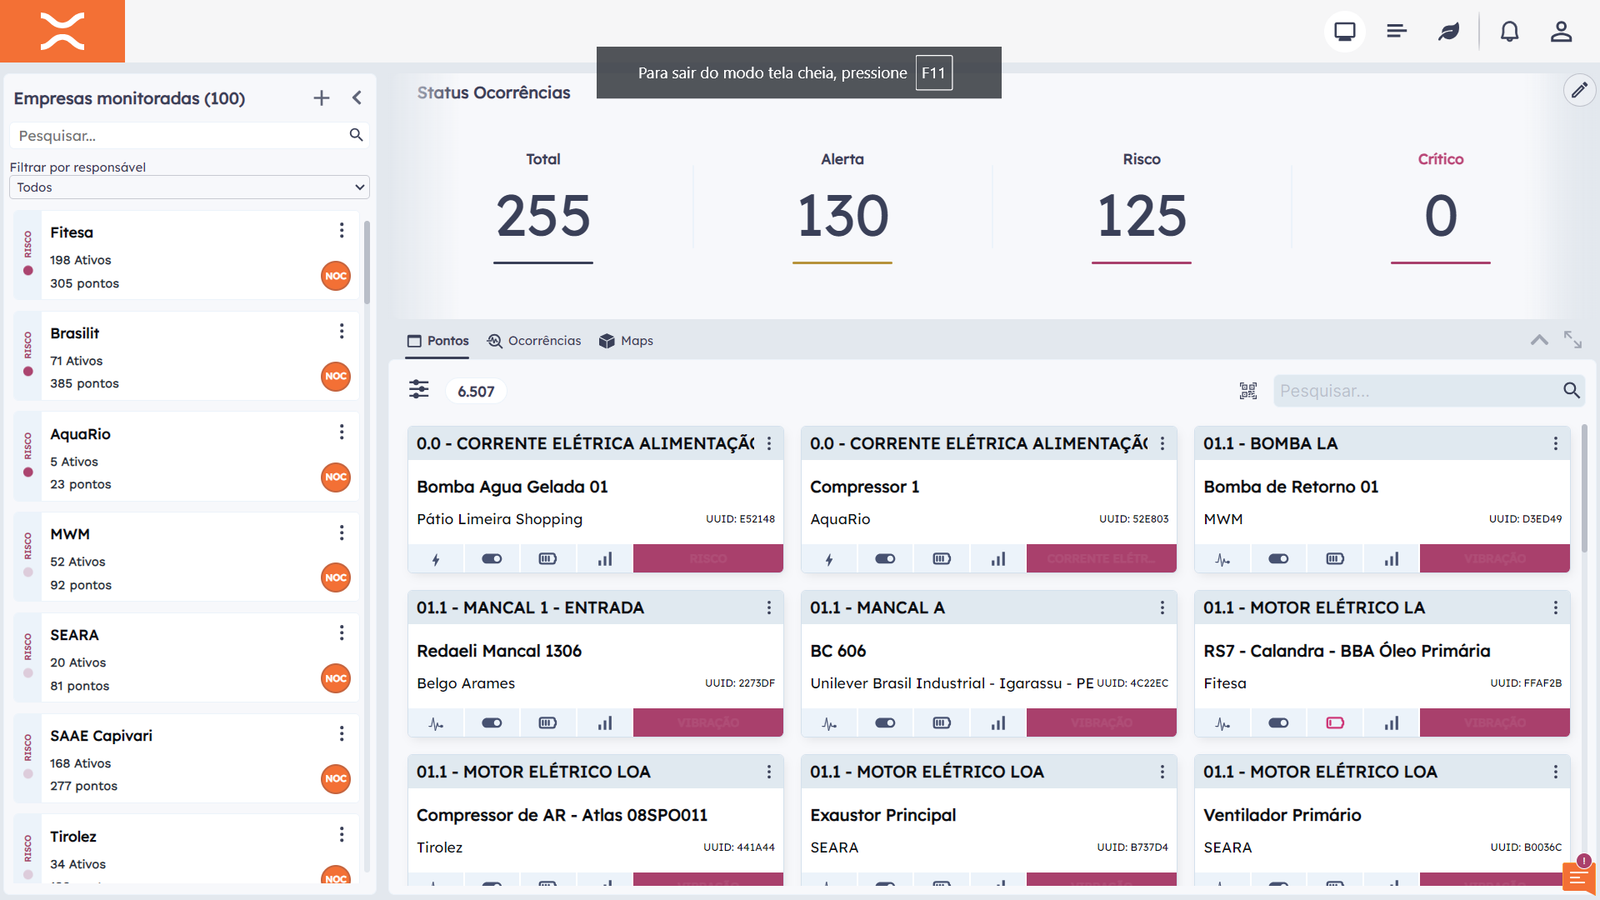Viewport: 1600px width, 900px height.
Task: Toggle switch on BC 606 card
Action: 885,723
